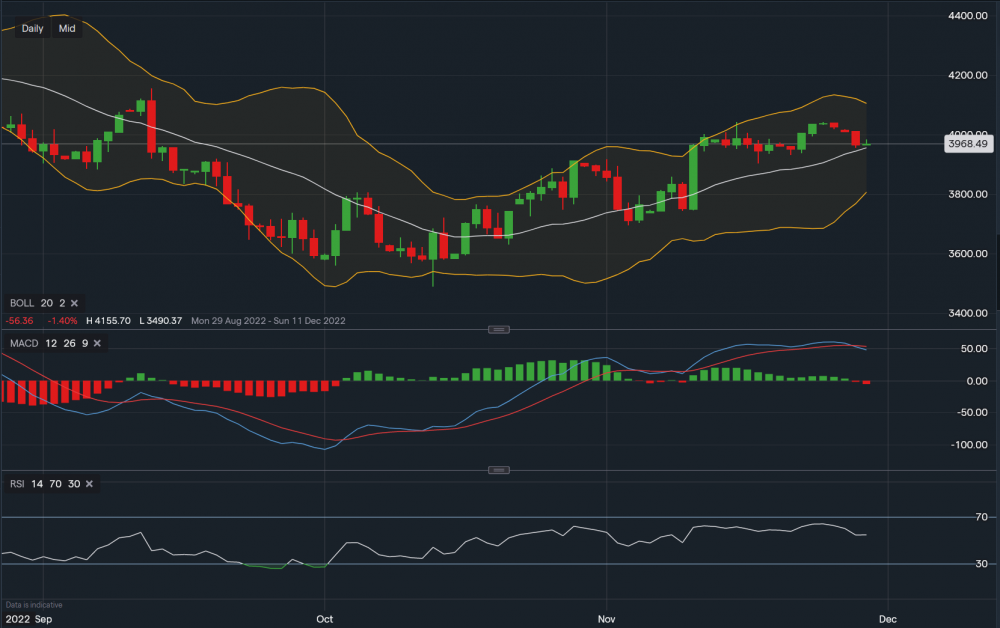
Task: Edit the BOLL deviation value 2
Action: click(61, 302)
